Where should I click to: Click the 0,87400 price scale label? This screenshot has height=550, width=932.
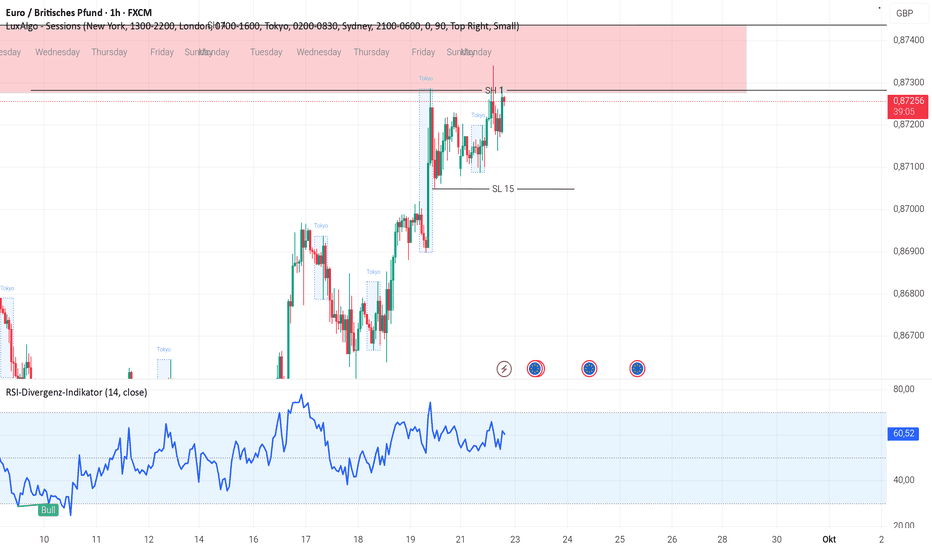909,40
